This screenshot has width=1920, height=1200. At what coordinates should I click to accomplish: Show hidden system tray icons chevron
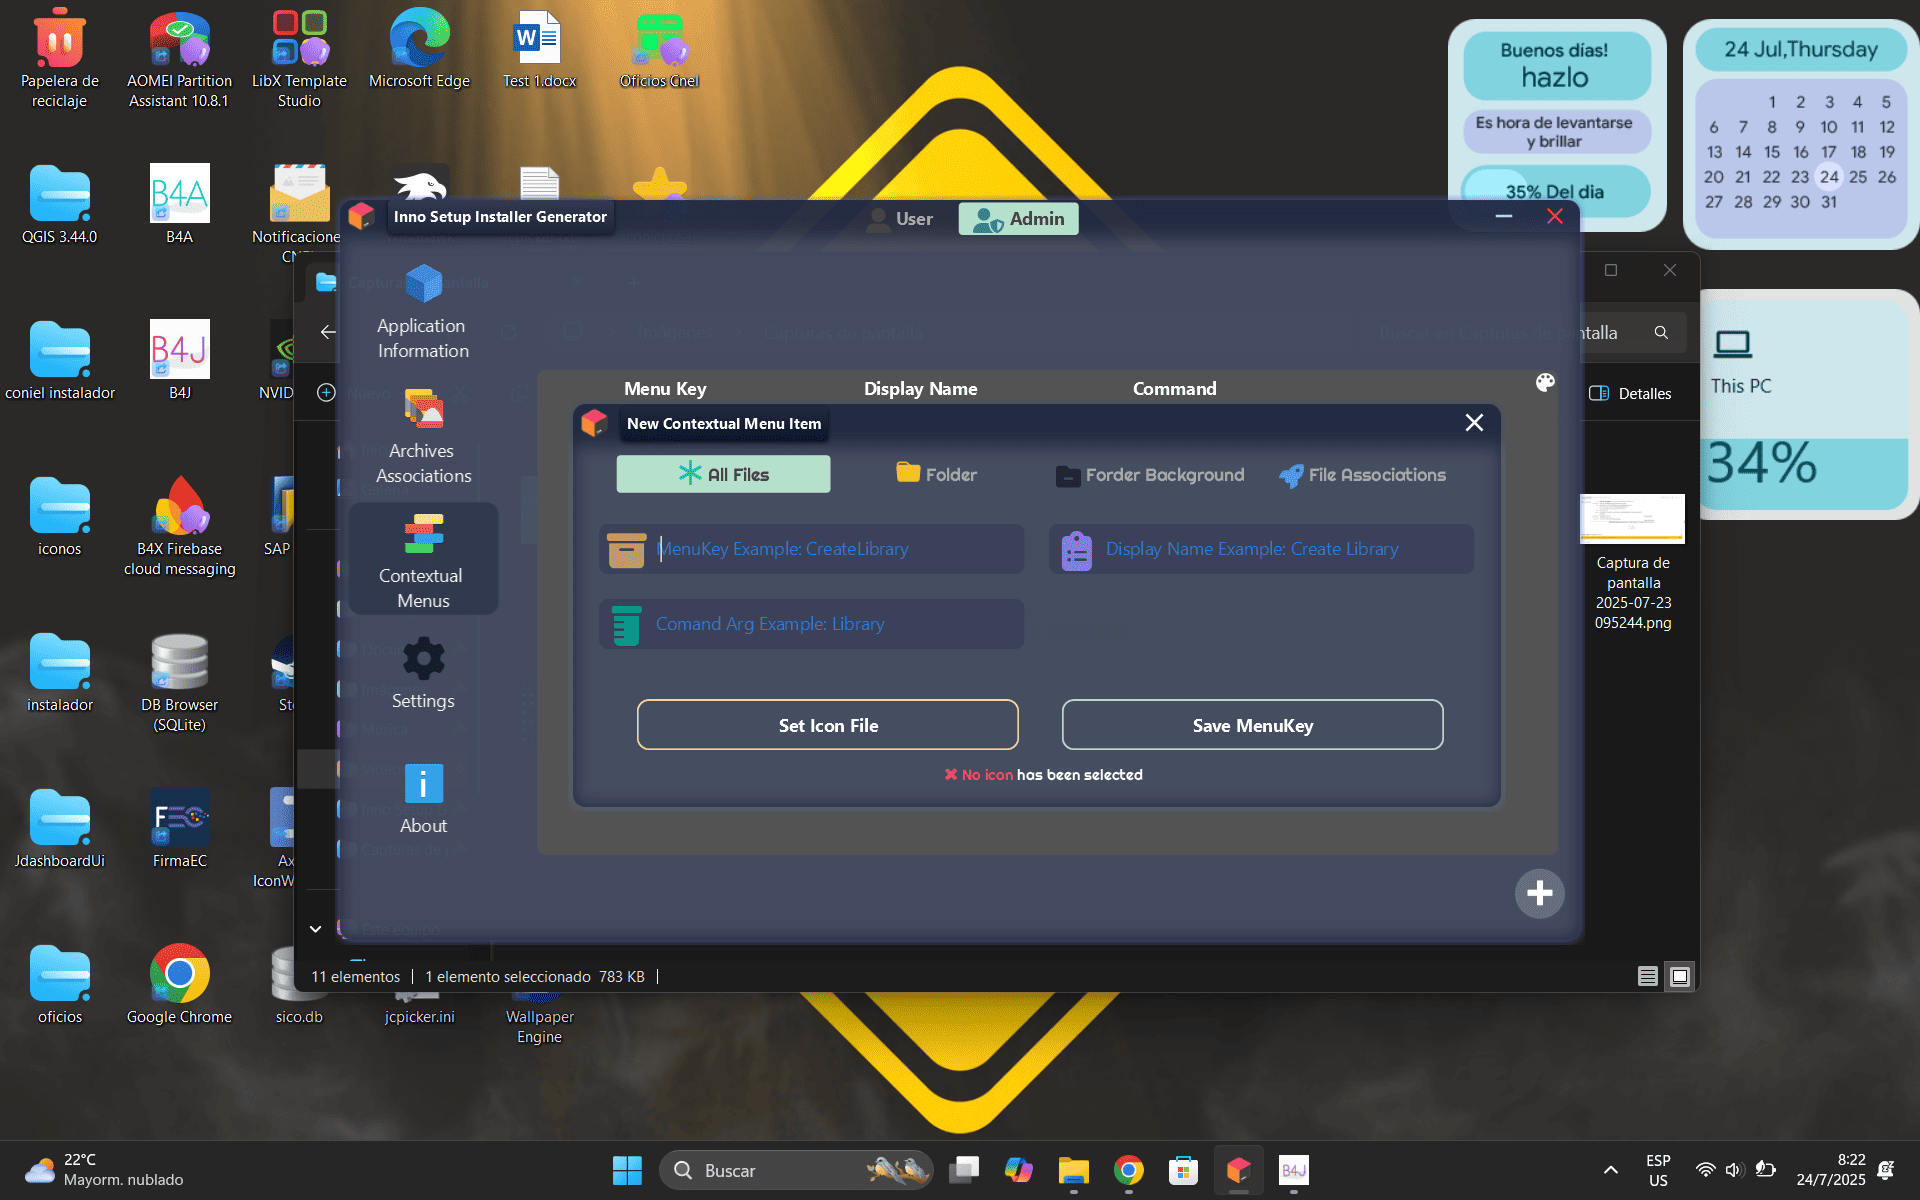pyautogui.click(x=1610, y=1170)
